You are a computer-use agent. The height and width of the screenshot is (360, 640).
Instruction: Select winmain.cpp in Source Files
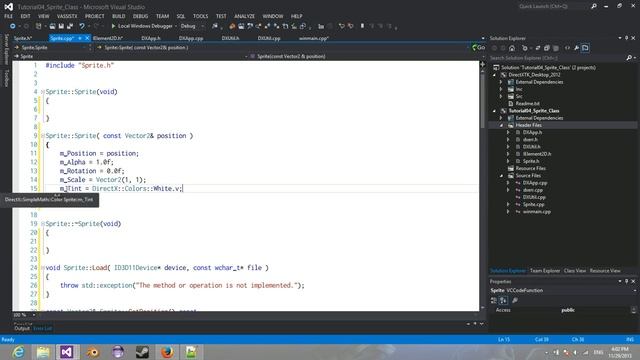click(537, 212)
